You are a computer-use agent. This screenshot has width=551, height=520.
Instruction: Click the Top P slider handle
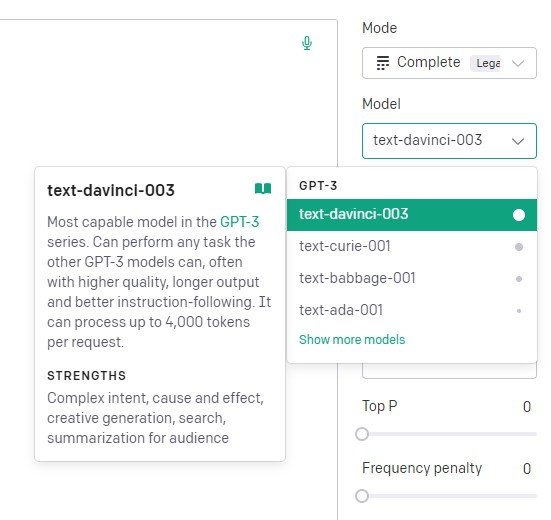[362, 434]
